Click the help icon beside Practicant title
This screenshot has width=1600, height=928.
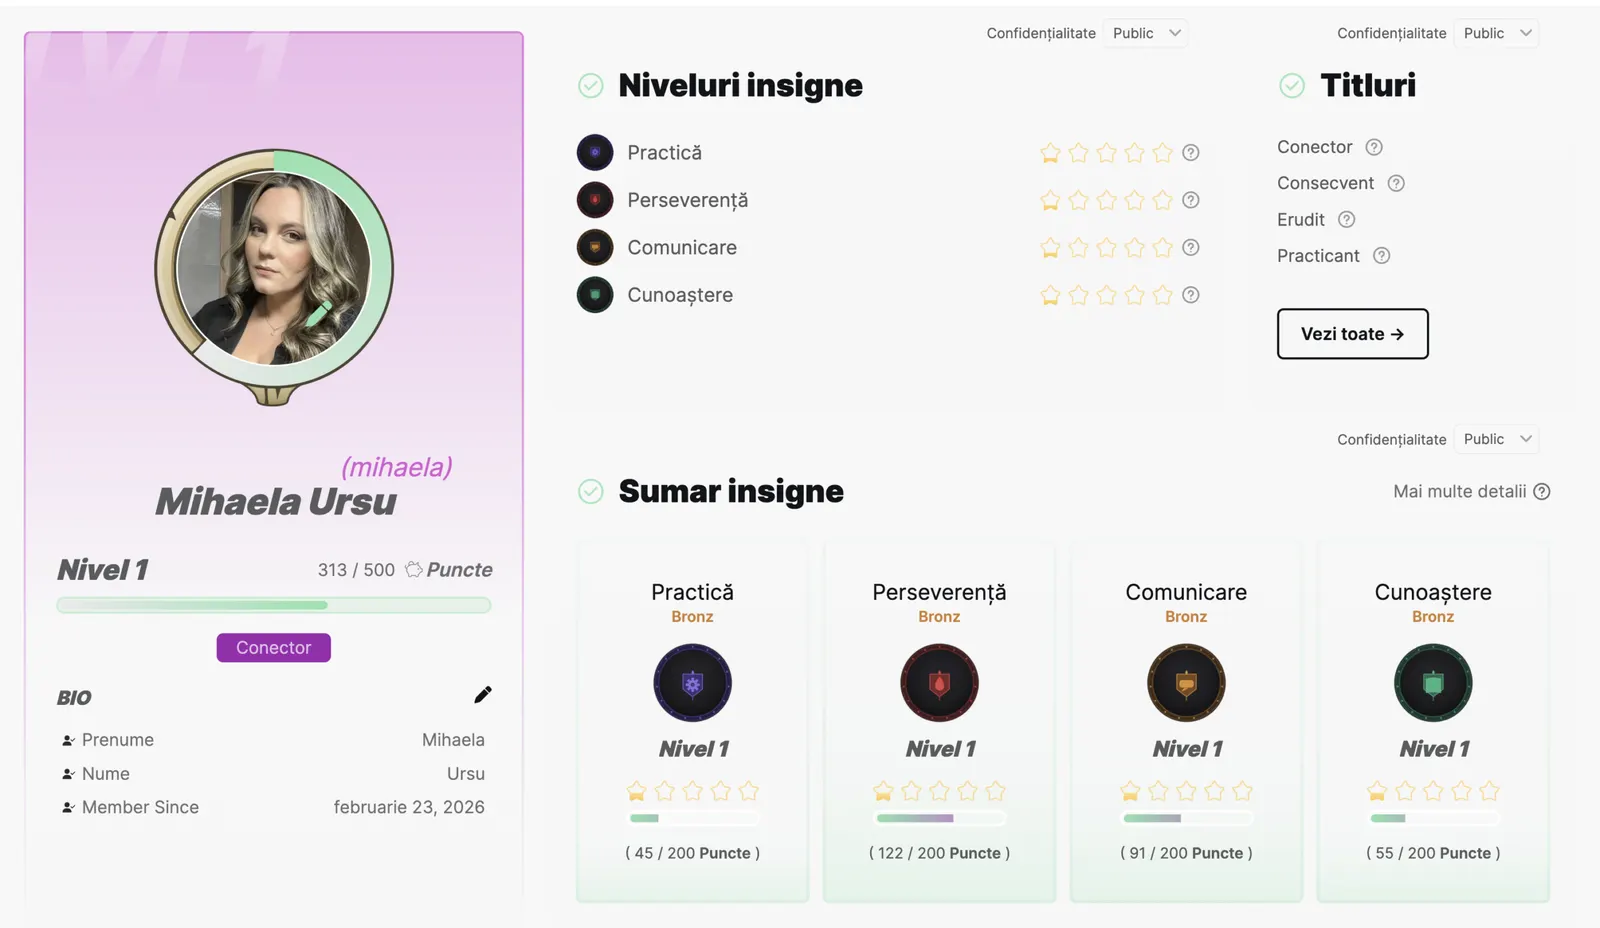tap(1381, 255)
